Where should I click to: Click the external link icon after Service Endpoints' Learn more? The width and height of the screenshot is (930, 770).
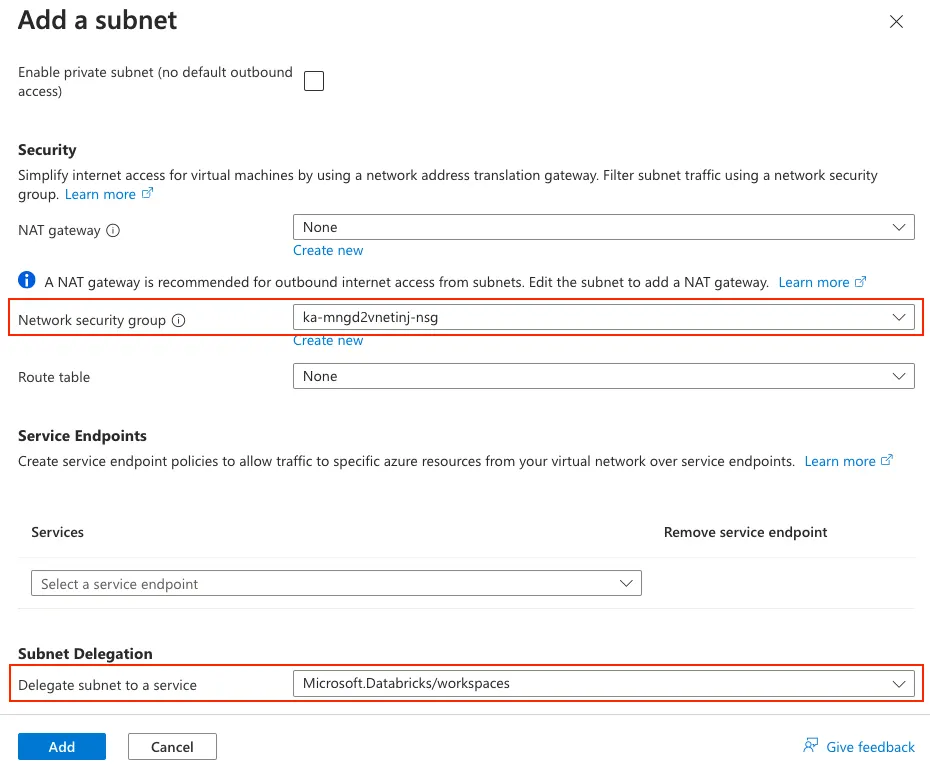pyautogui.click(x=885, y=461)
